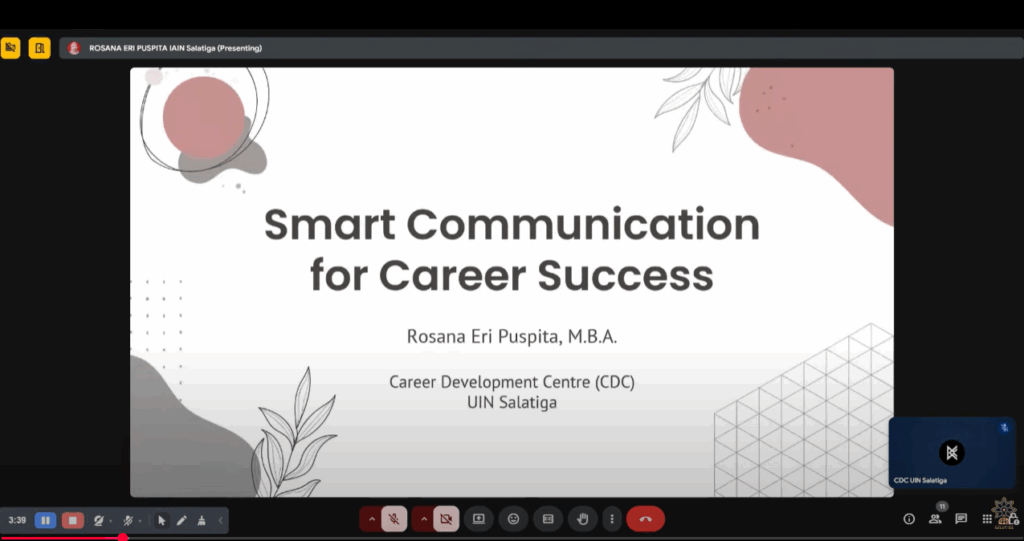Open the emoji reactions panel
Image resolution: width=1024 pixels, height=541 pixels.
pos(514,519)
